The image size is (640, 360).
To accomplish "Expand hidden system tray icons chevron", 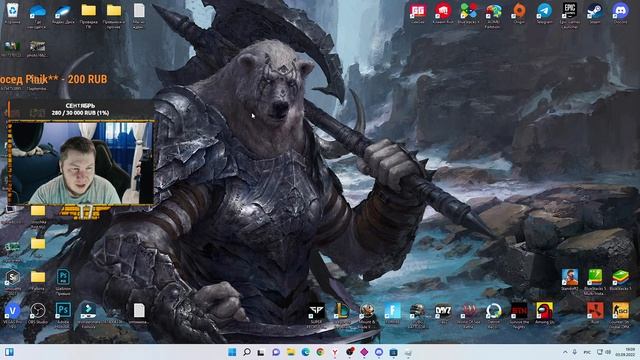I will coord(565,352).
